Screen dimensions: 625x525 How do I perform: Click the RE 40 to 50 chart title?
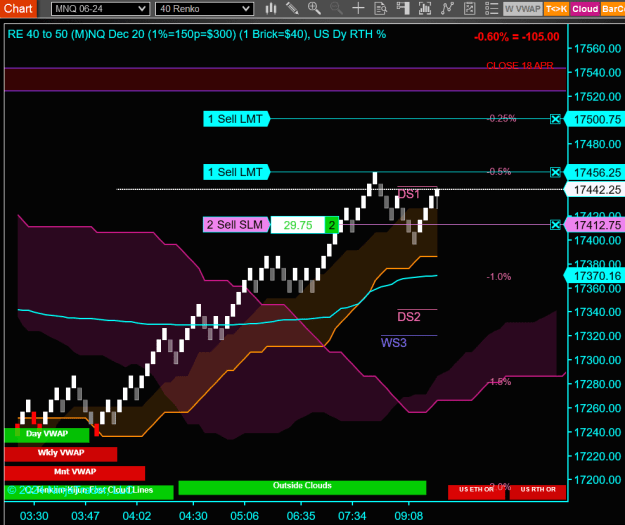pos(197,34)
